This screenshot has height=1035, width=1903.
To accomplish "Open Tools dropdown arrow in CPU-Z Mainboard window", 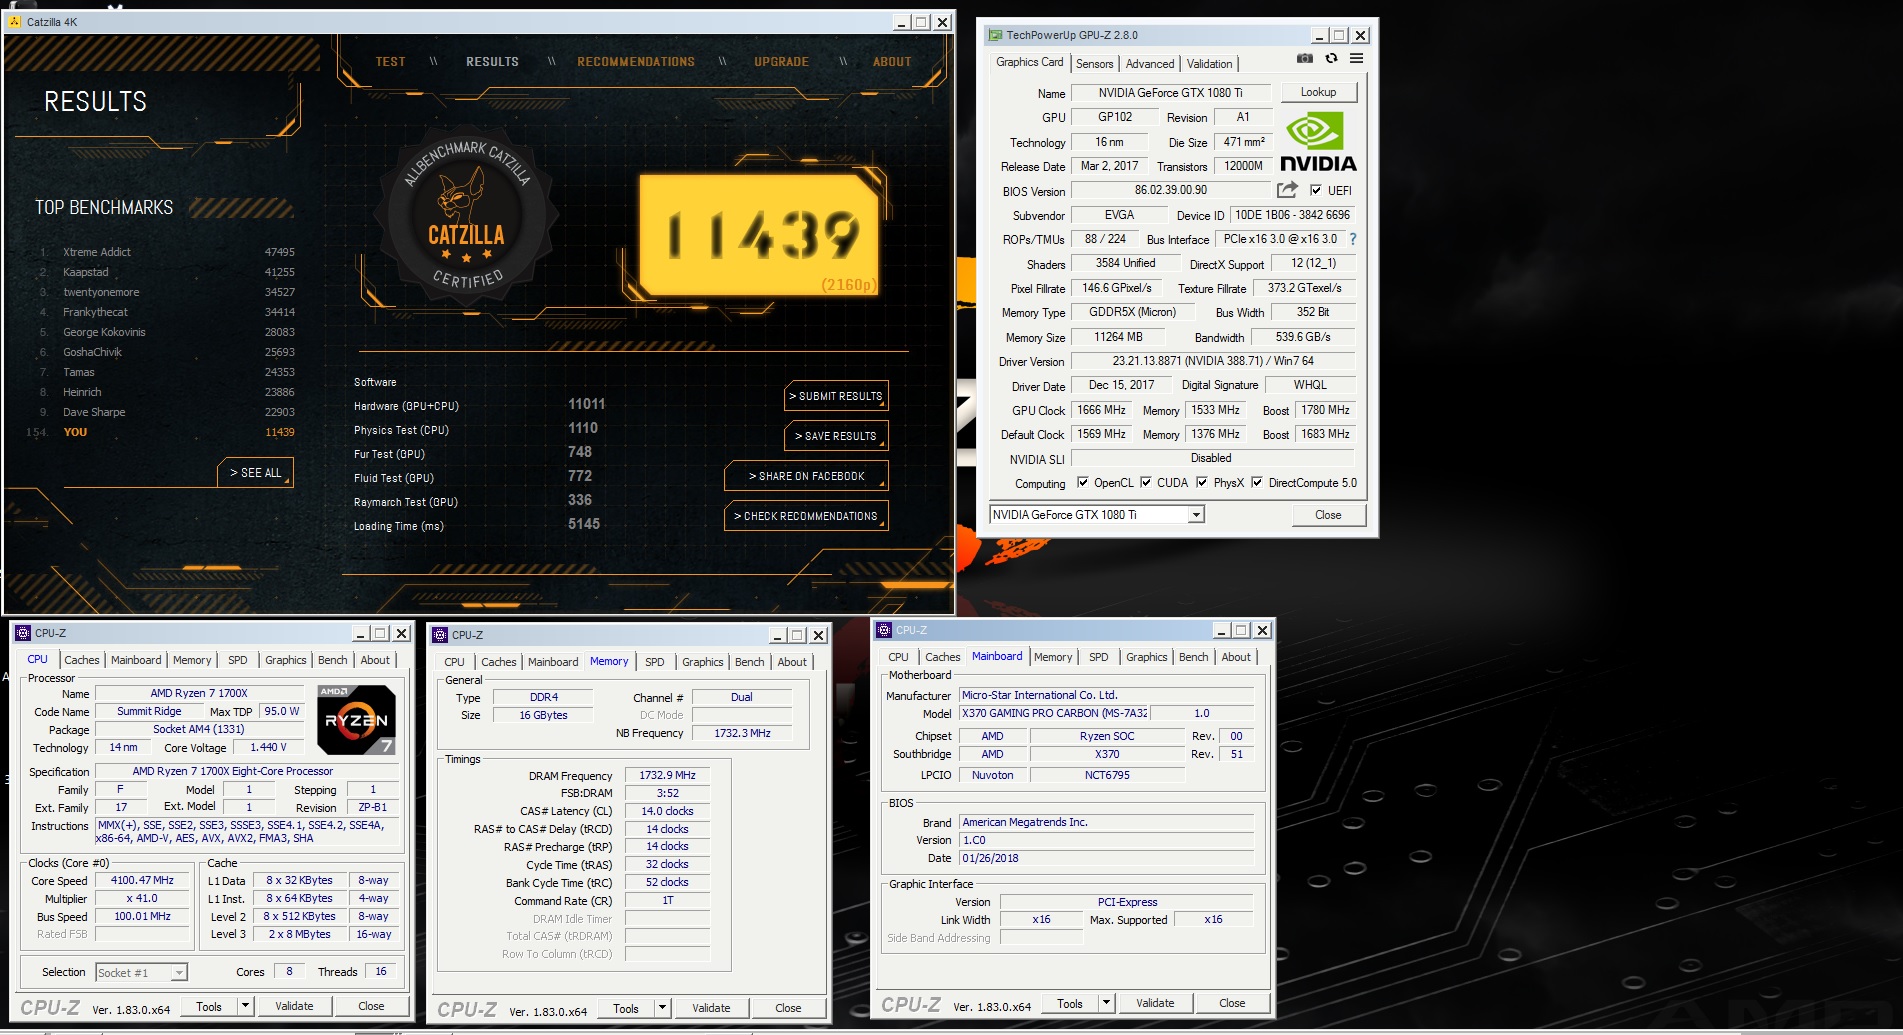I will 1106,1003.
